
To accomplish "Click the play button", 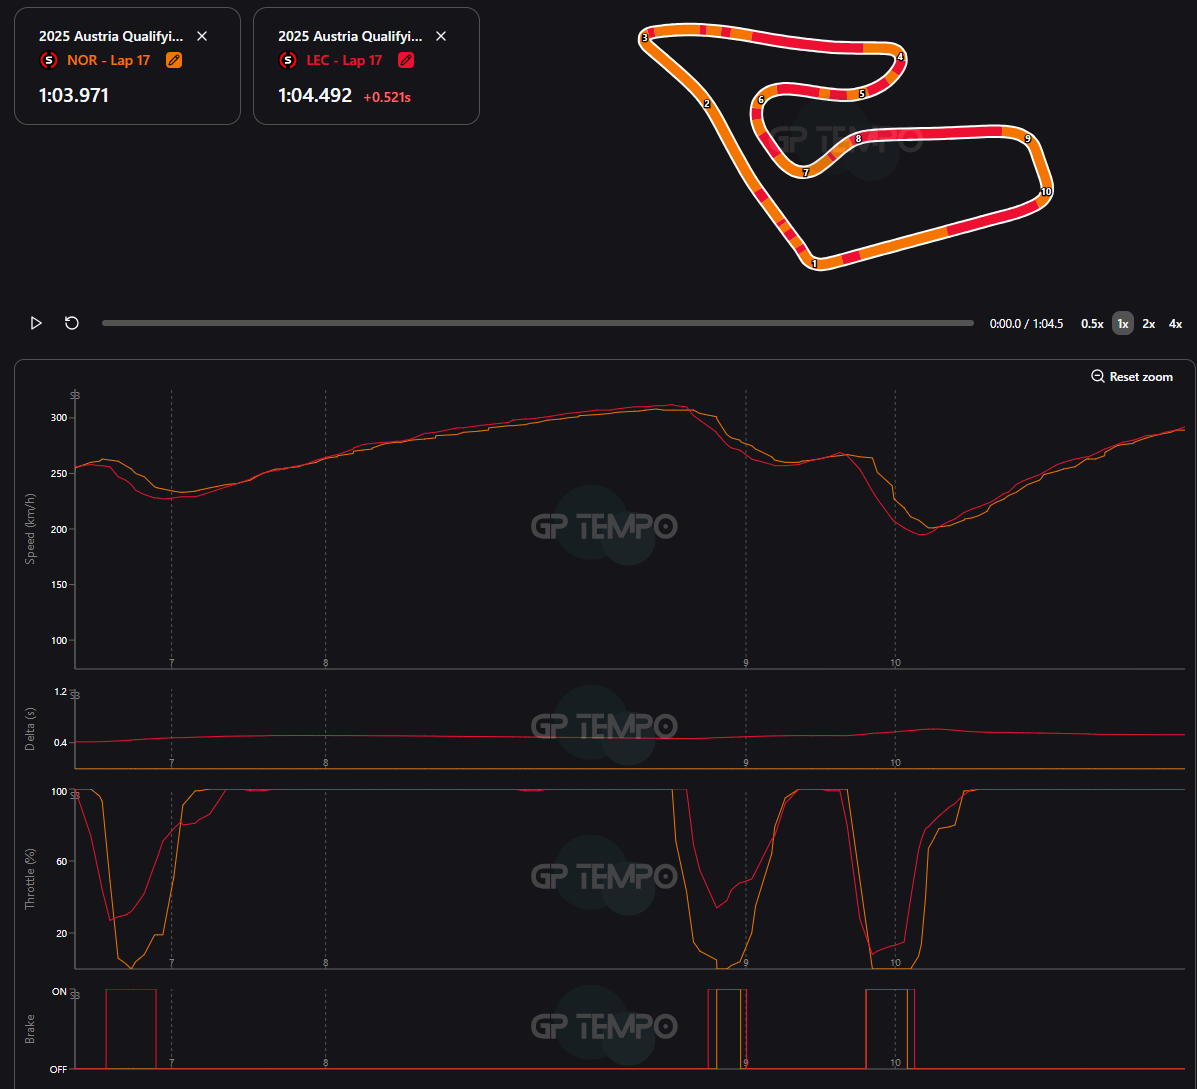I will pyautogui.click(x=36, y=324).
